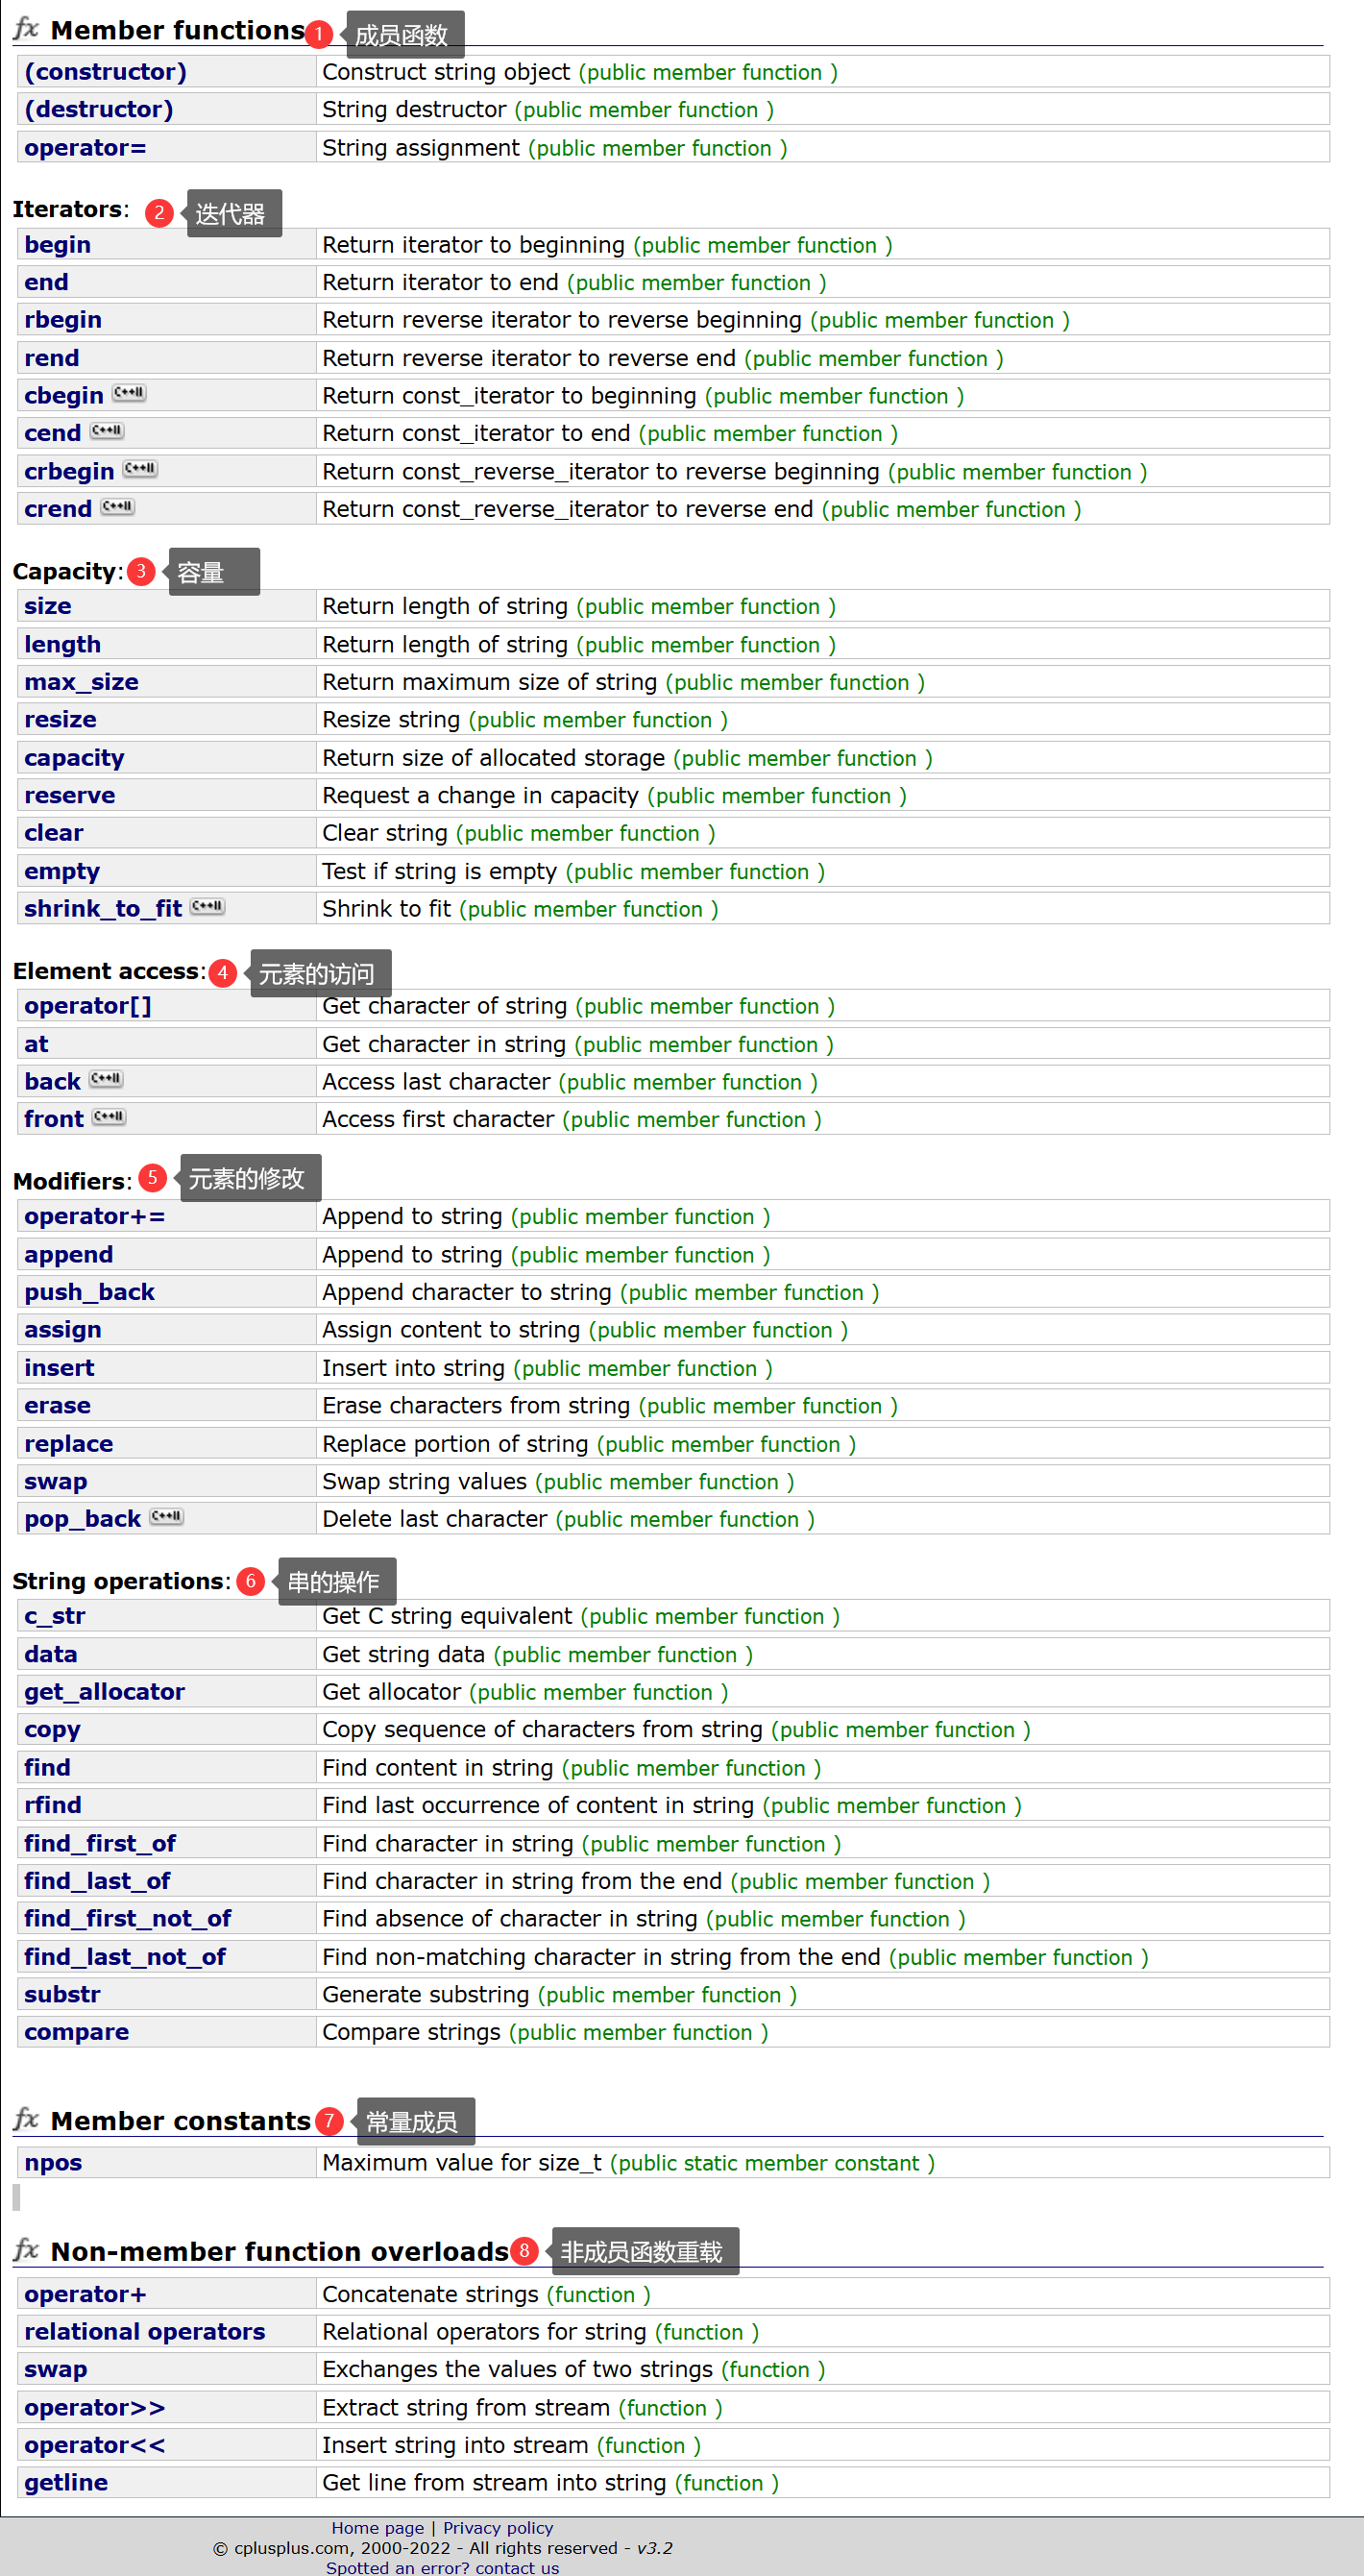Open the find_last_not_of link
This screenshot has height=2576, width=1364.
(125, 1957)
